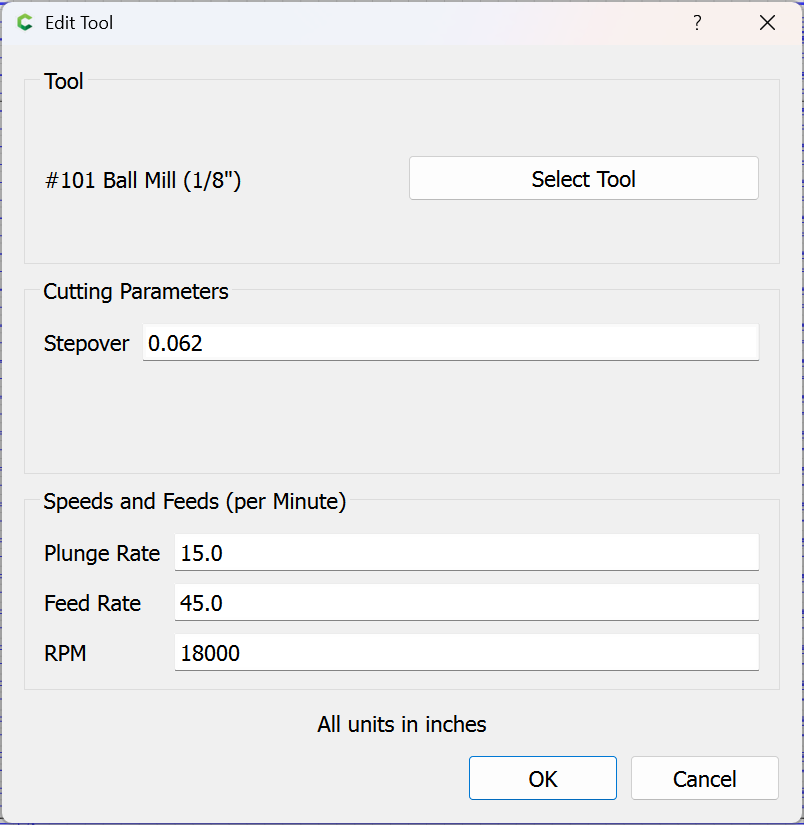Click into the Feed Rate field

[467, 602]
